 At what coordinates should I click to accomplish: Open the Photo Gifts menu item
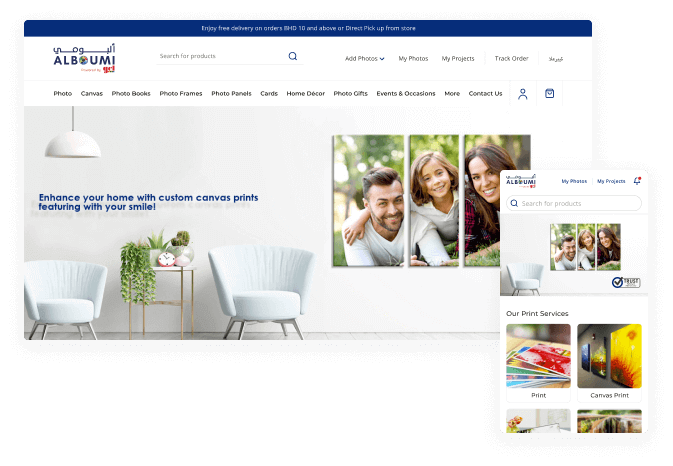(x=351, y=94)
